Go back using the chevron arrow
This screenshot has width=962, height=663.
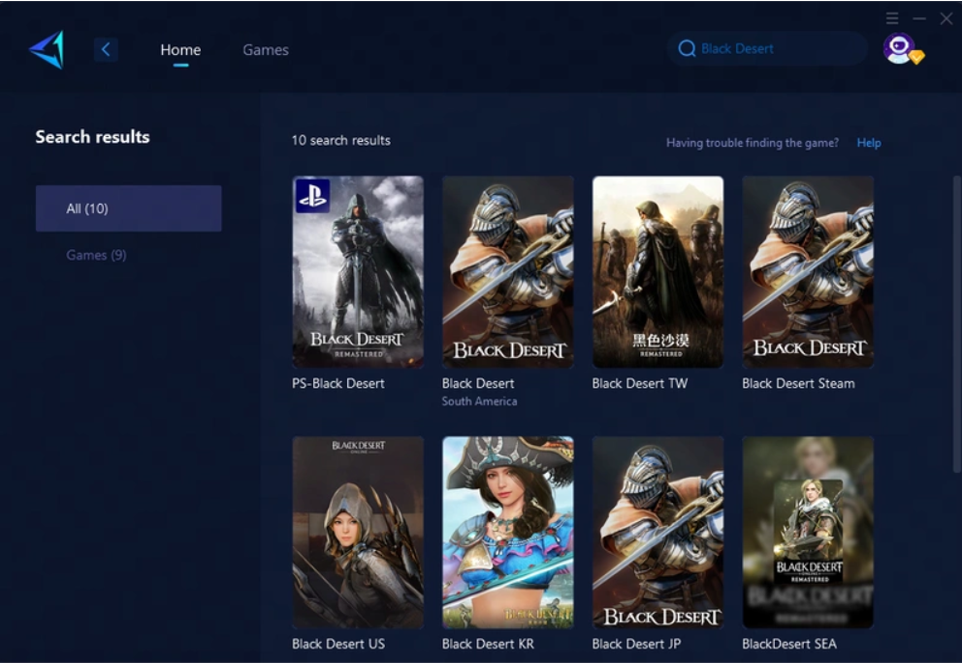click(x=106, y=50)
